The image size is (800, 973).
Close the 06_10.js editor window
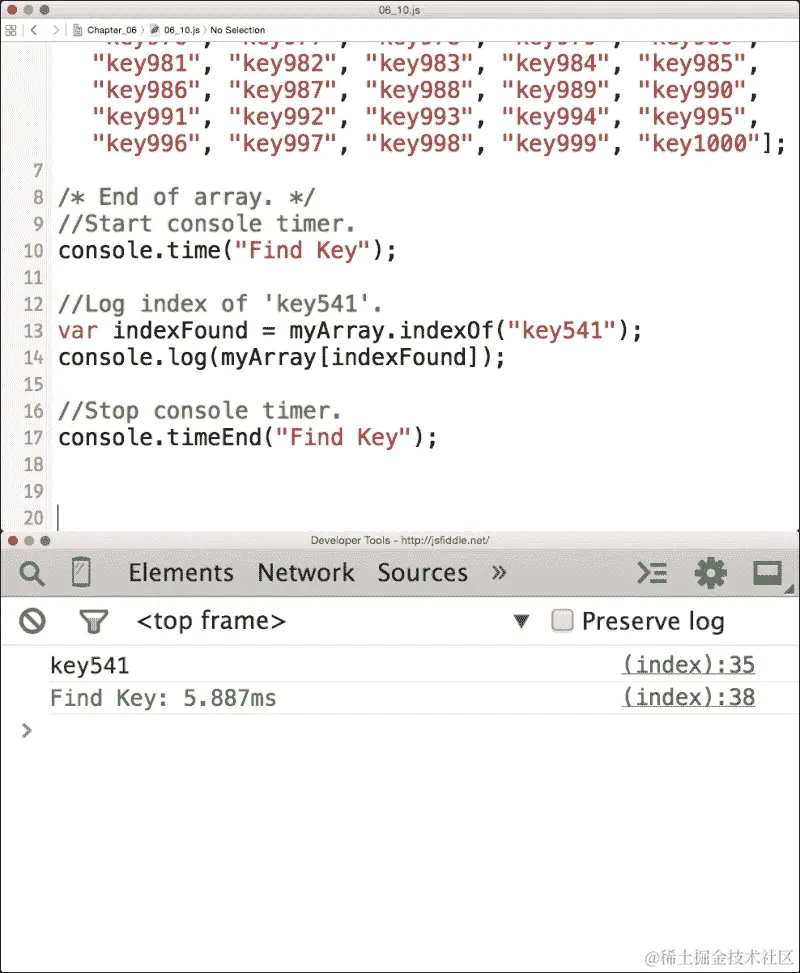pos(12,10)
